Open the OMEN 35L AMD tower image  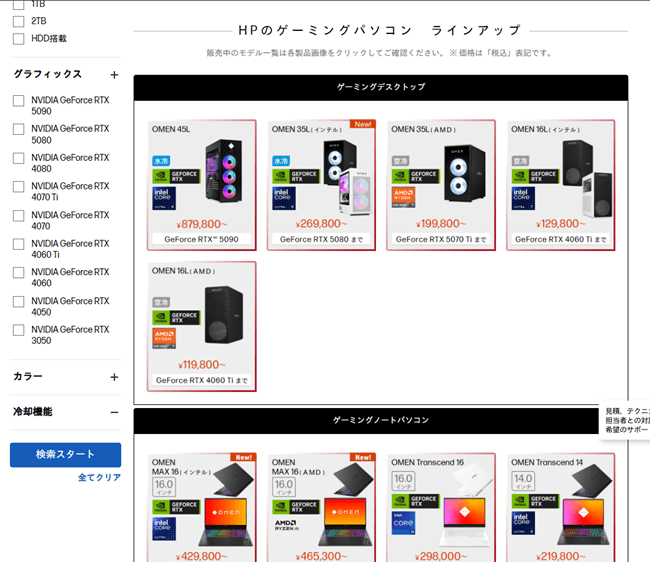[x=464, y=173]
